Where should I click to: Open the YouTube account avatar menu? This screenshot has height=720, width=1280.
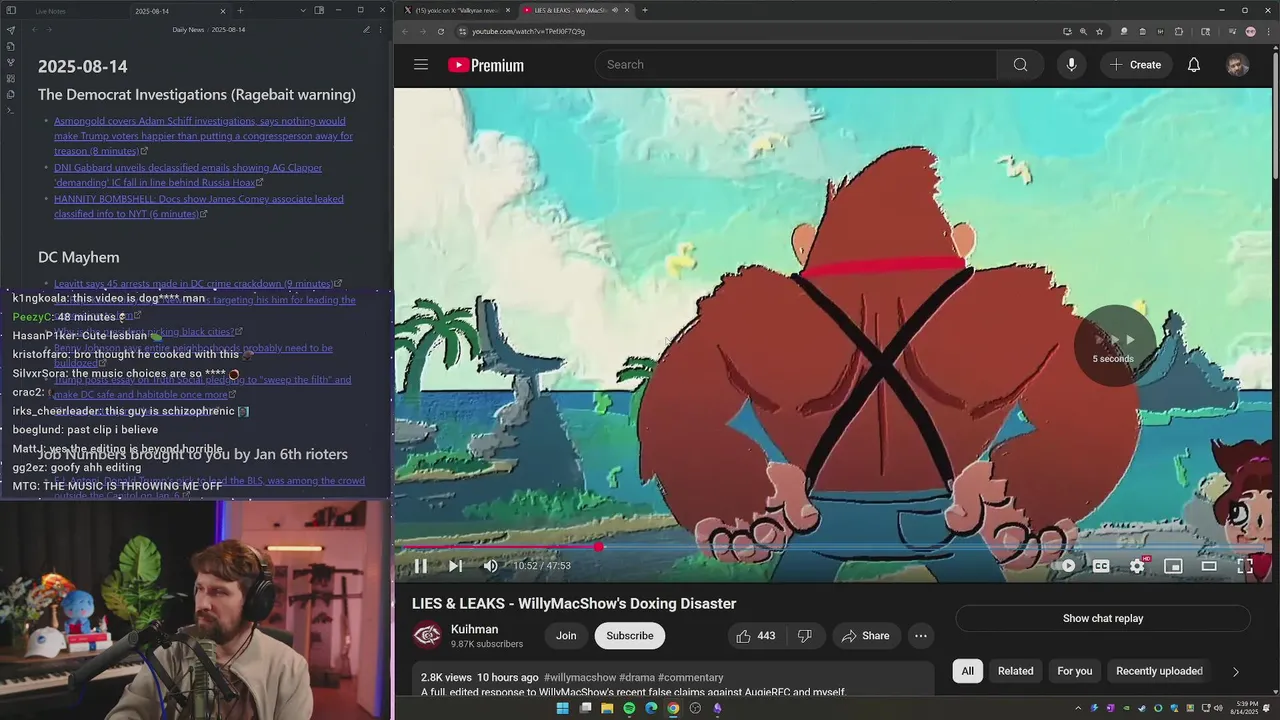pos(1238,65)
